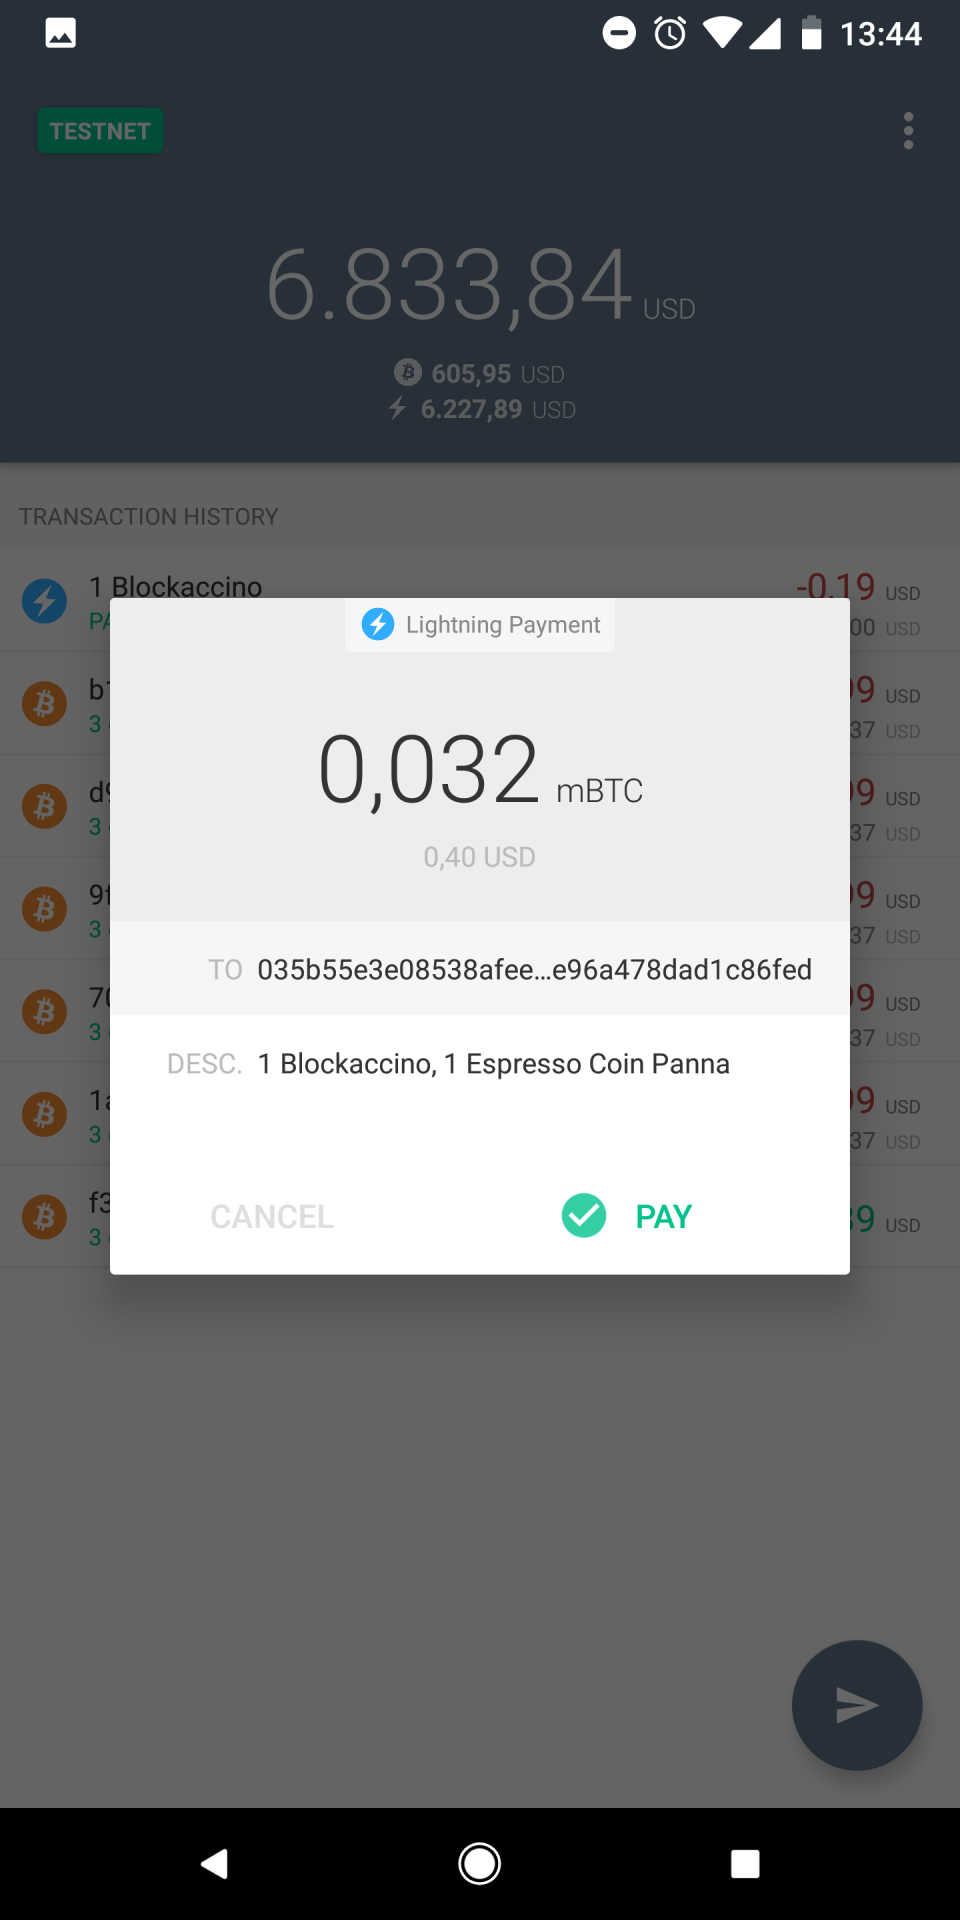Viewport: 960px width, 1920px height.
Task: Tap the green PAY checkmark icon
Action: coord(584,1216)
